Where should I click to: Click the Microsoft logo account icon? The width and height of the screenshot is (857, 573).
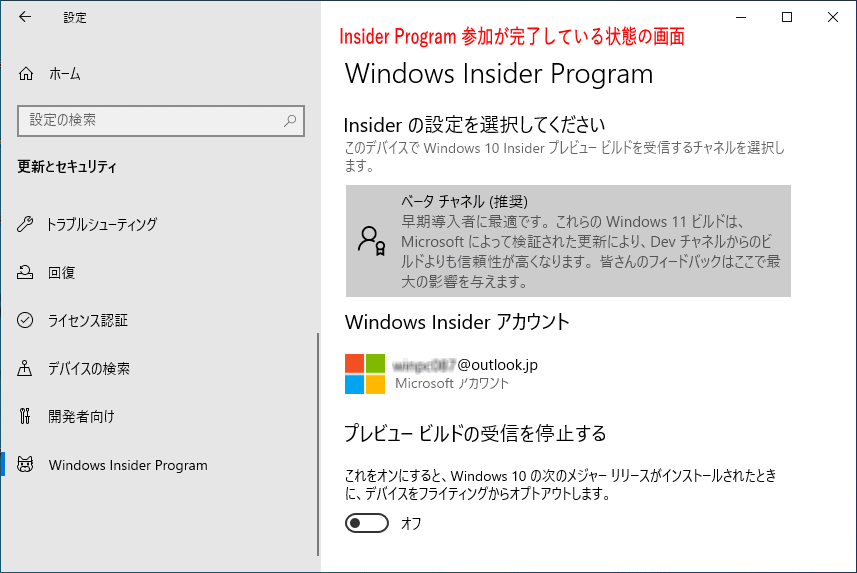365,374
